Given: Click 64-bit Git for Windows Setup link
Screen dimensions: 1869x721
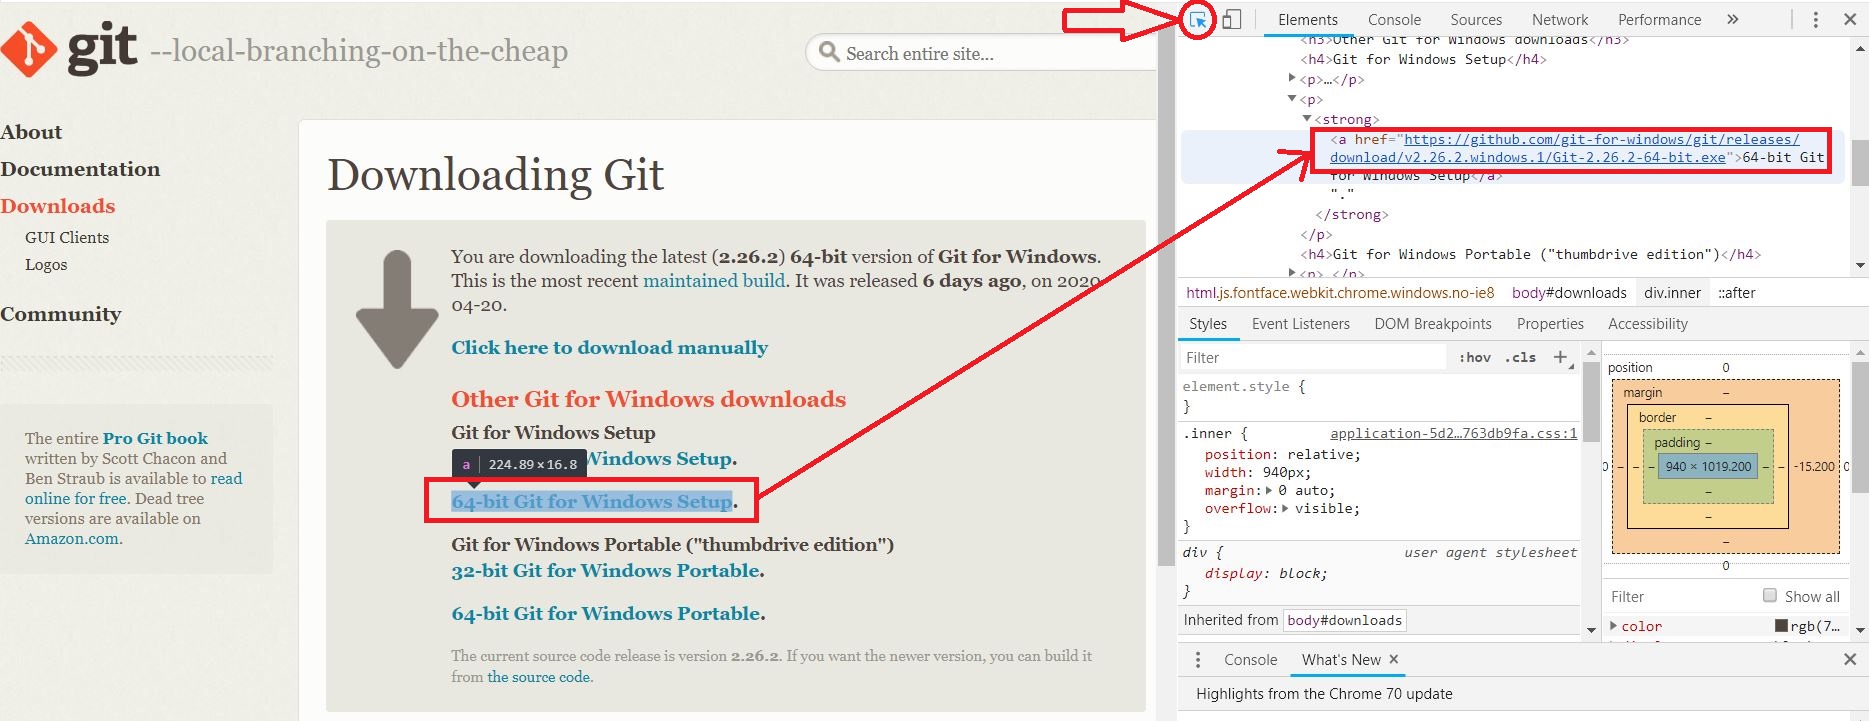Looking at the screenshot, I should pyautogui.click(x=592, y=501).
